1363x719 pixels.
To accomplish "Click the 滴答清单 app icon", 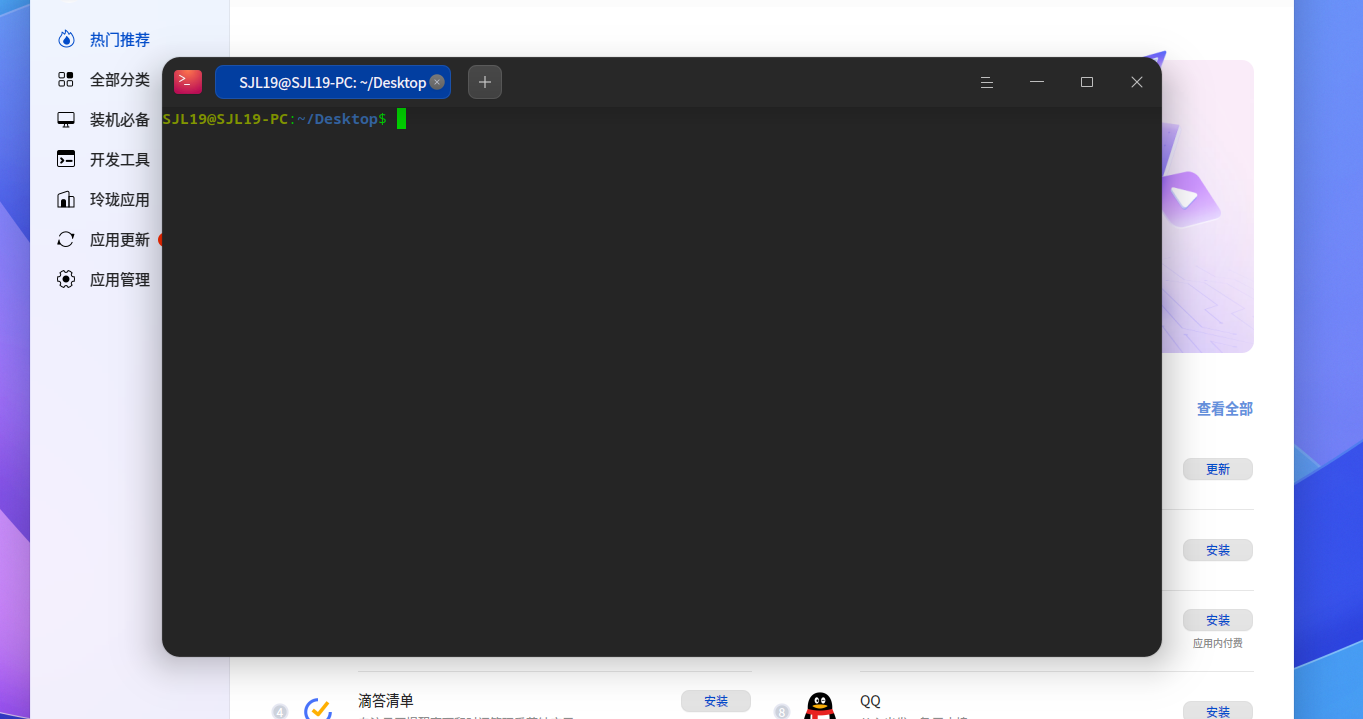I will [318, 708].
